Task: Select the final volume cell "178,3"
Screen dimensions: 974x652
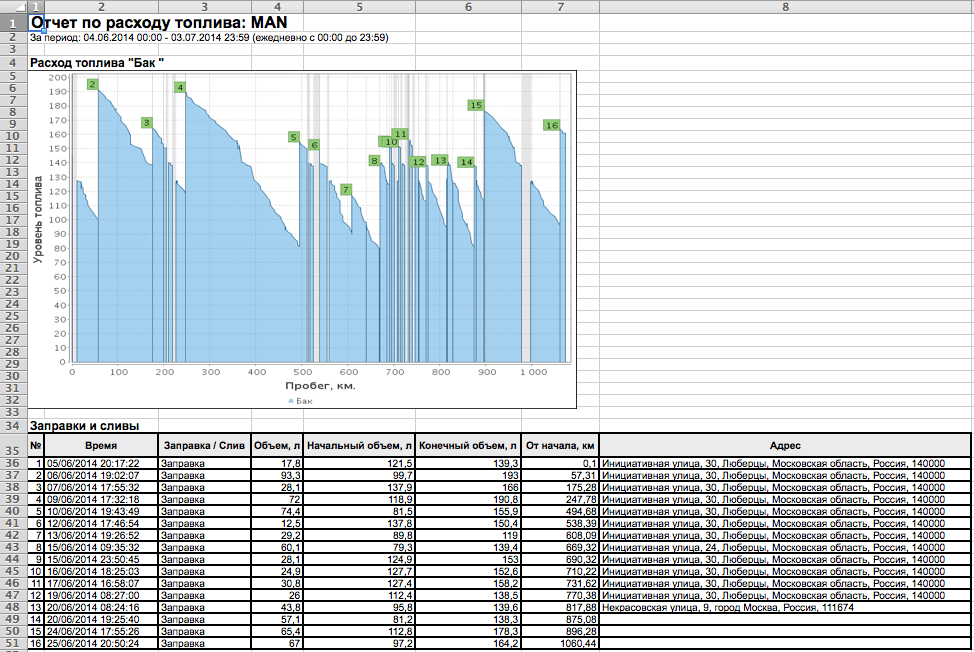Action: pyautogui.click(x=468, y=632)
